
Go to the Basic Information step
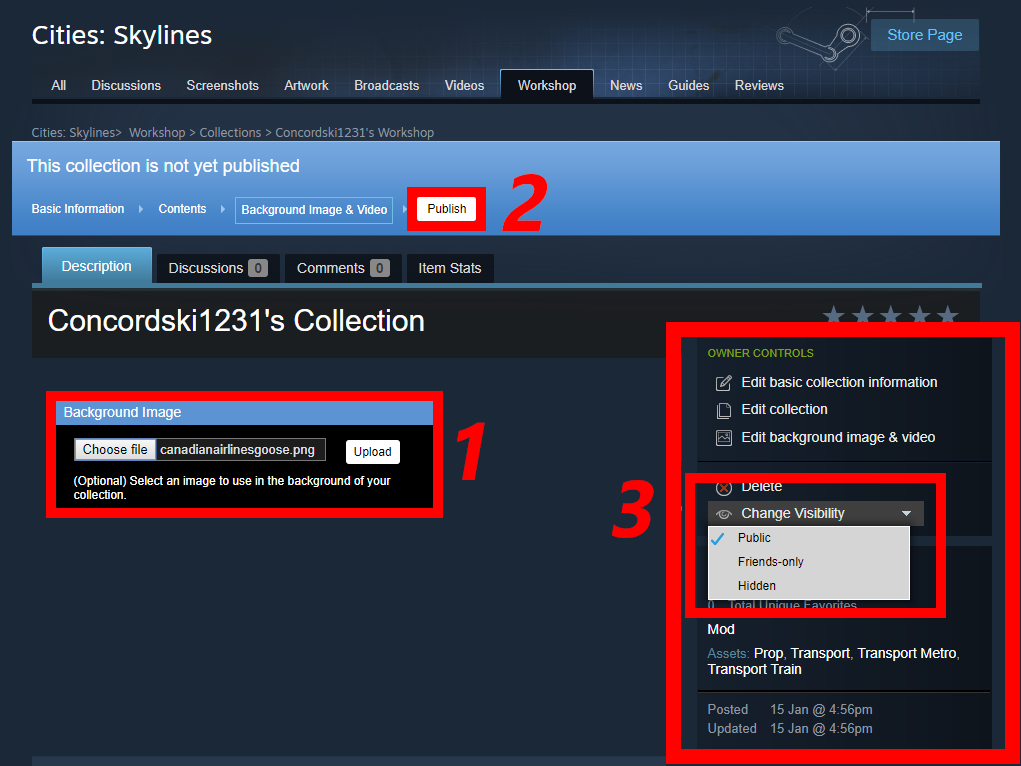point(77,209)
